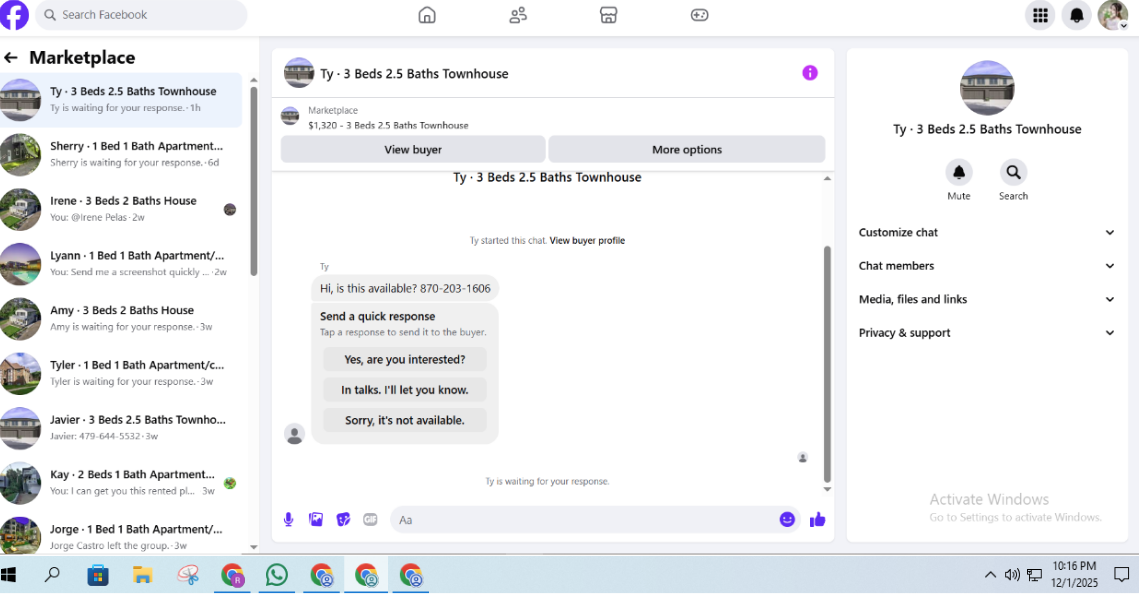Show hidden tray icons chevron

[x=990, y=575]
